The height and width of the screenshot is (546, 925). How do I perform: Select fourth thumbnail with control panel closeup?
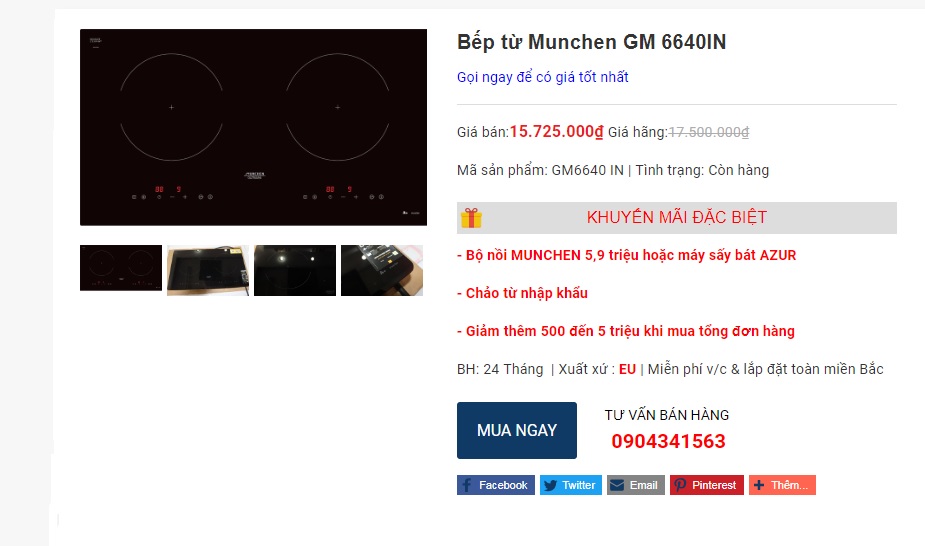coord(382,270)
